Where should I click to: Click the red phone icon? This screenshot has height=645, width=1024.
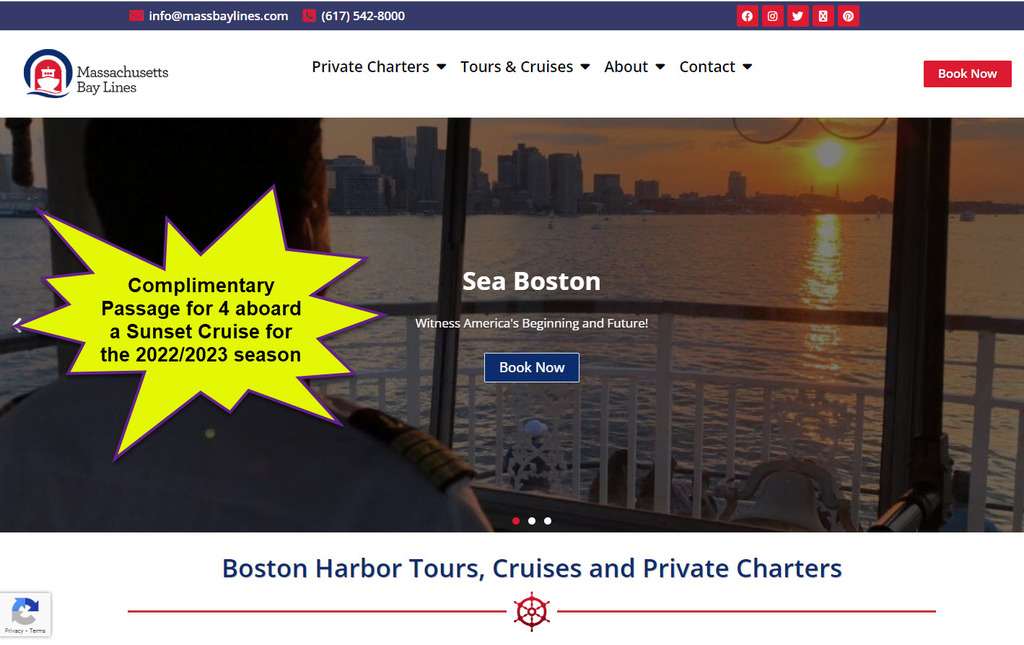point(309,16)
